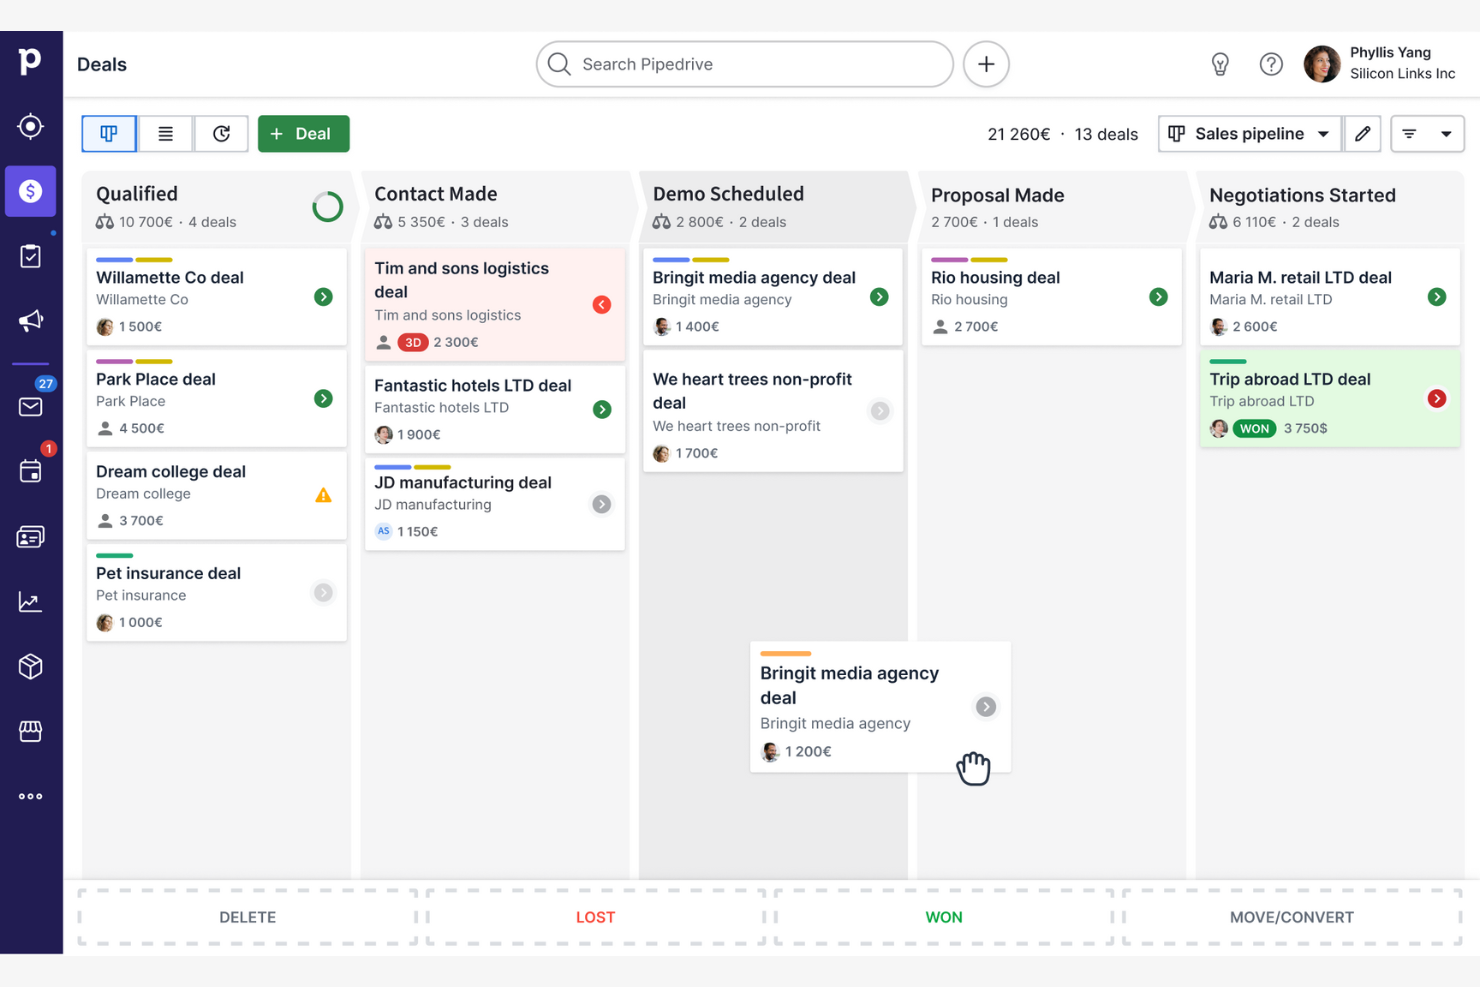Viewport: 1480px width, 987px height.
Task: Add a new deal with the Deal button
Action: [303, 133]
